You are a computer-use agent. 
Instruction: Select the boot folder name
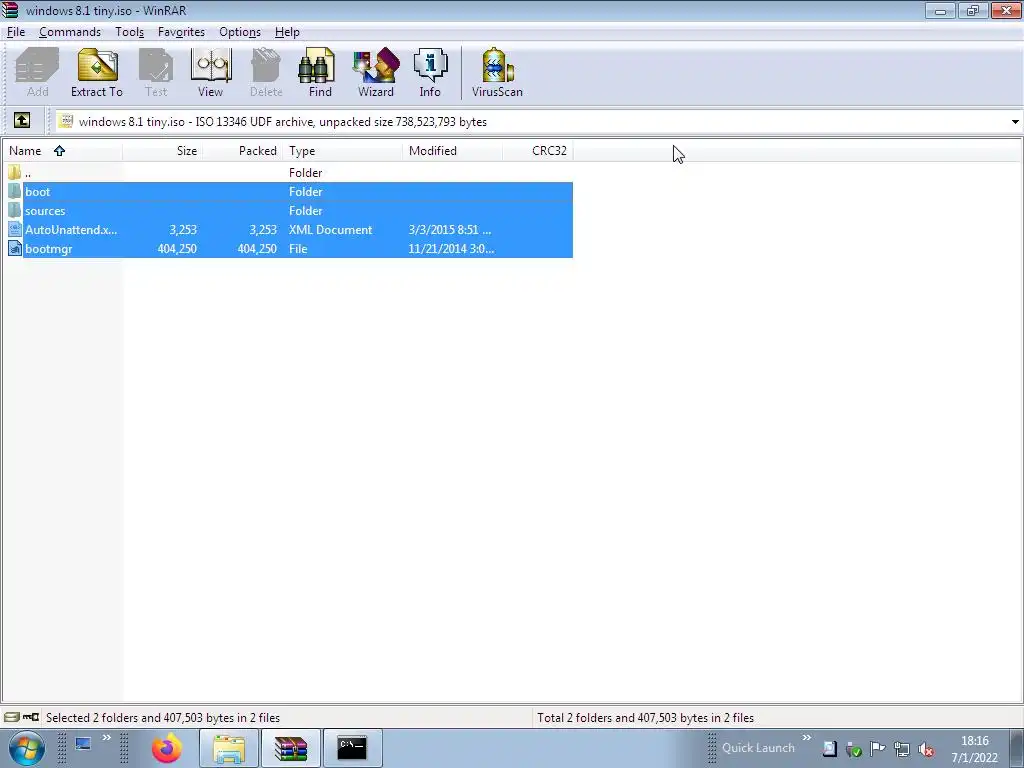point(37,191)
